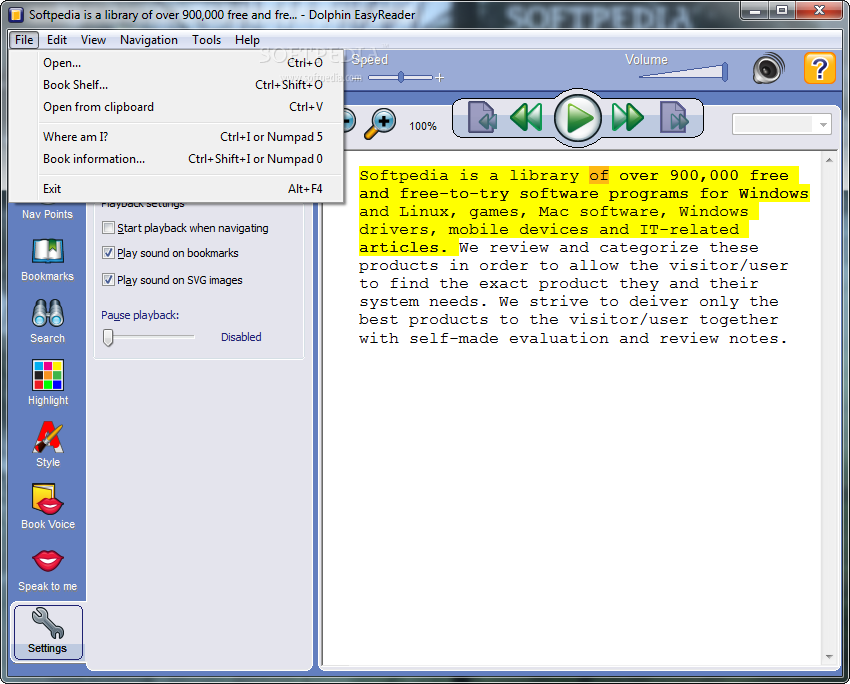This screenshot has width=850, height=684.
Task: Click the Speed slider thumb
Action: 401,78
